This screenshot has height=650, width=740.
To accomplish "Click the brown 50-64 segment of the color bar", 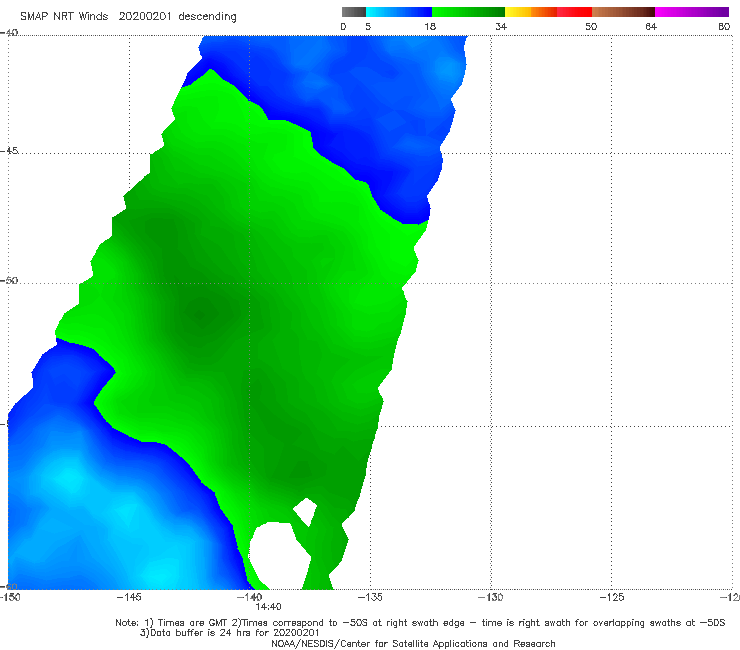I will pos(623,12).
